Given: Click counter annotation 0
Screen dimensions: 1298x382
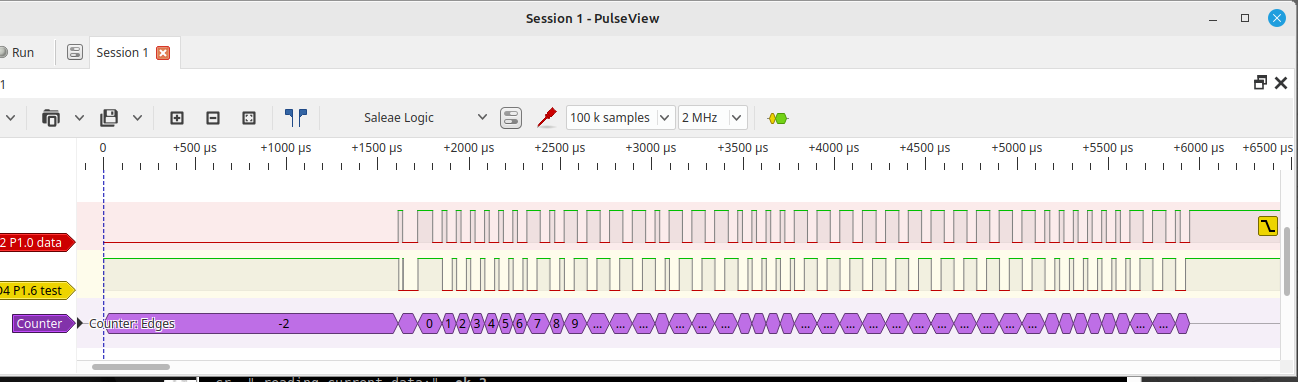Looking at the screenshot, I should click(x=429, y=323).
